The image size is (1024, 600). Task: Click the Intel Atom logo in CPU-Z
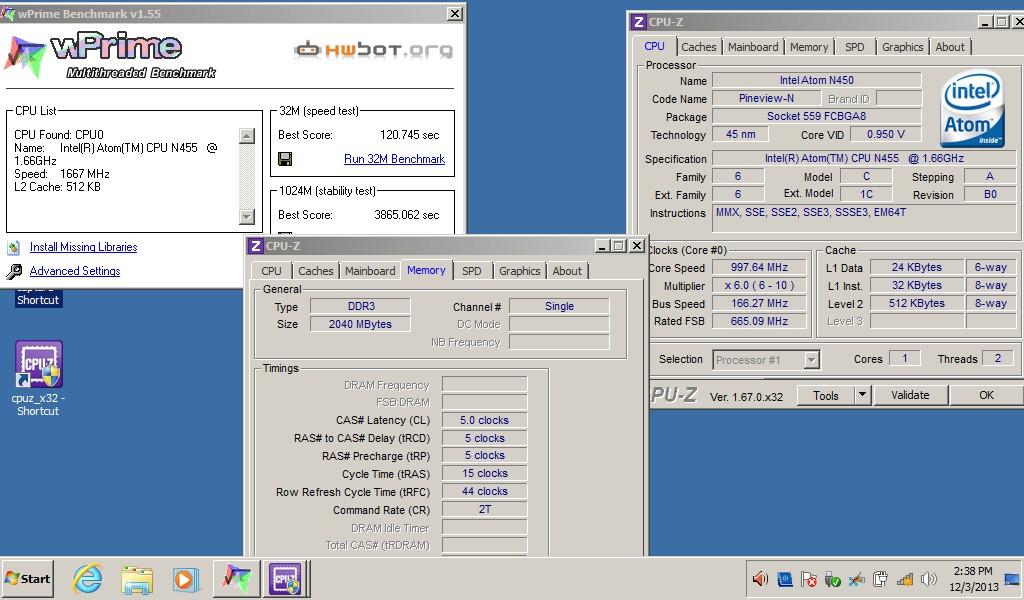click(x=972, y=108)
